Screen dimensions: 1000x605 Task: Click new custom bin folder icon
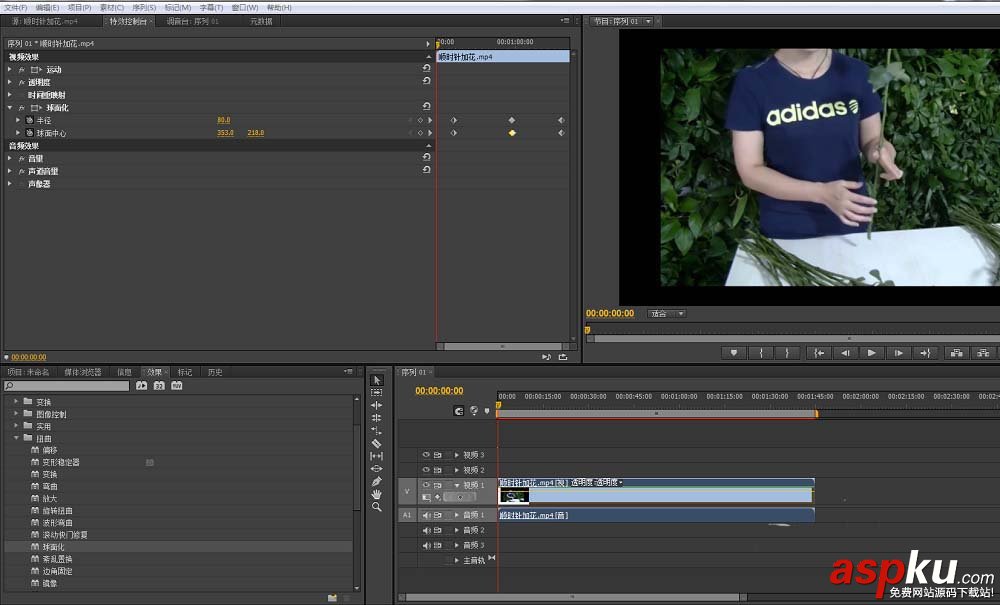(x=332, y=598)
